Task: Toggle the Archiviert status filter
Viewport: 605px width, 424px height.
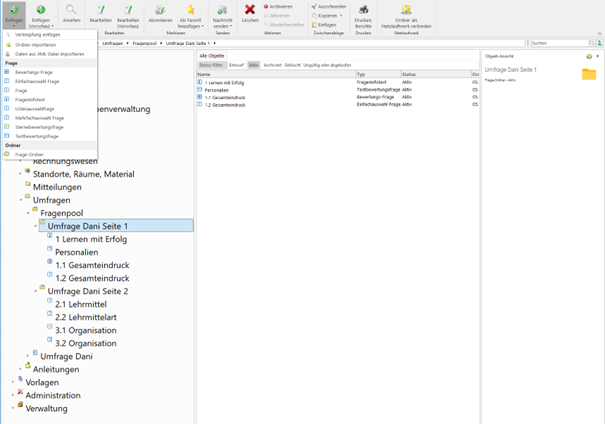Action: tap(272, 65)
